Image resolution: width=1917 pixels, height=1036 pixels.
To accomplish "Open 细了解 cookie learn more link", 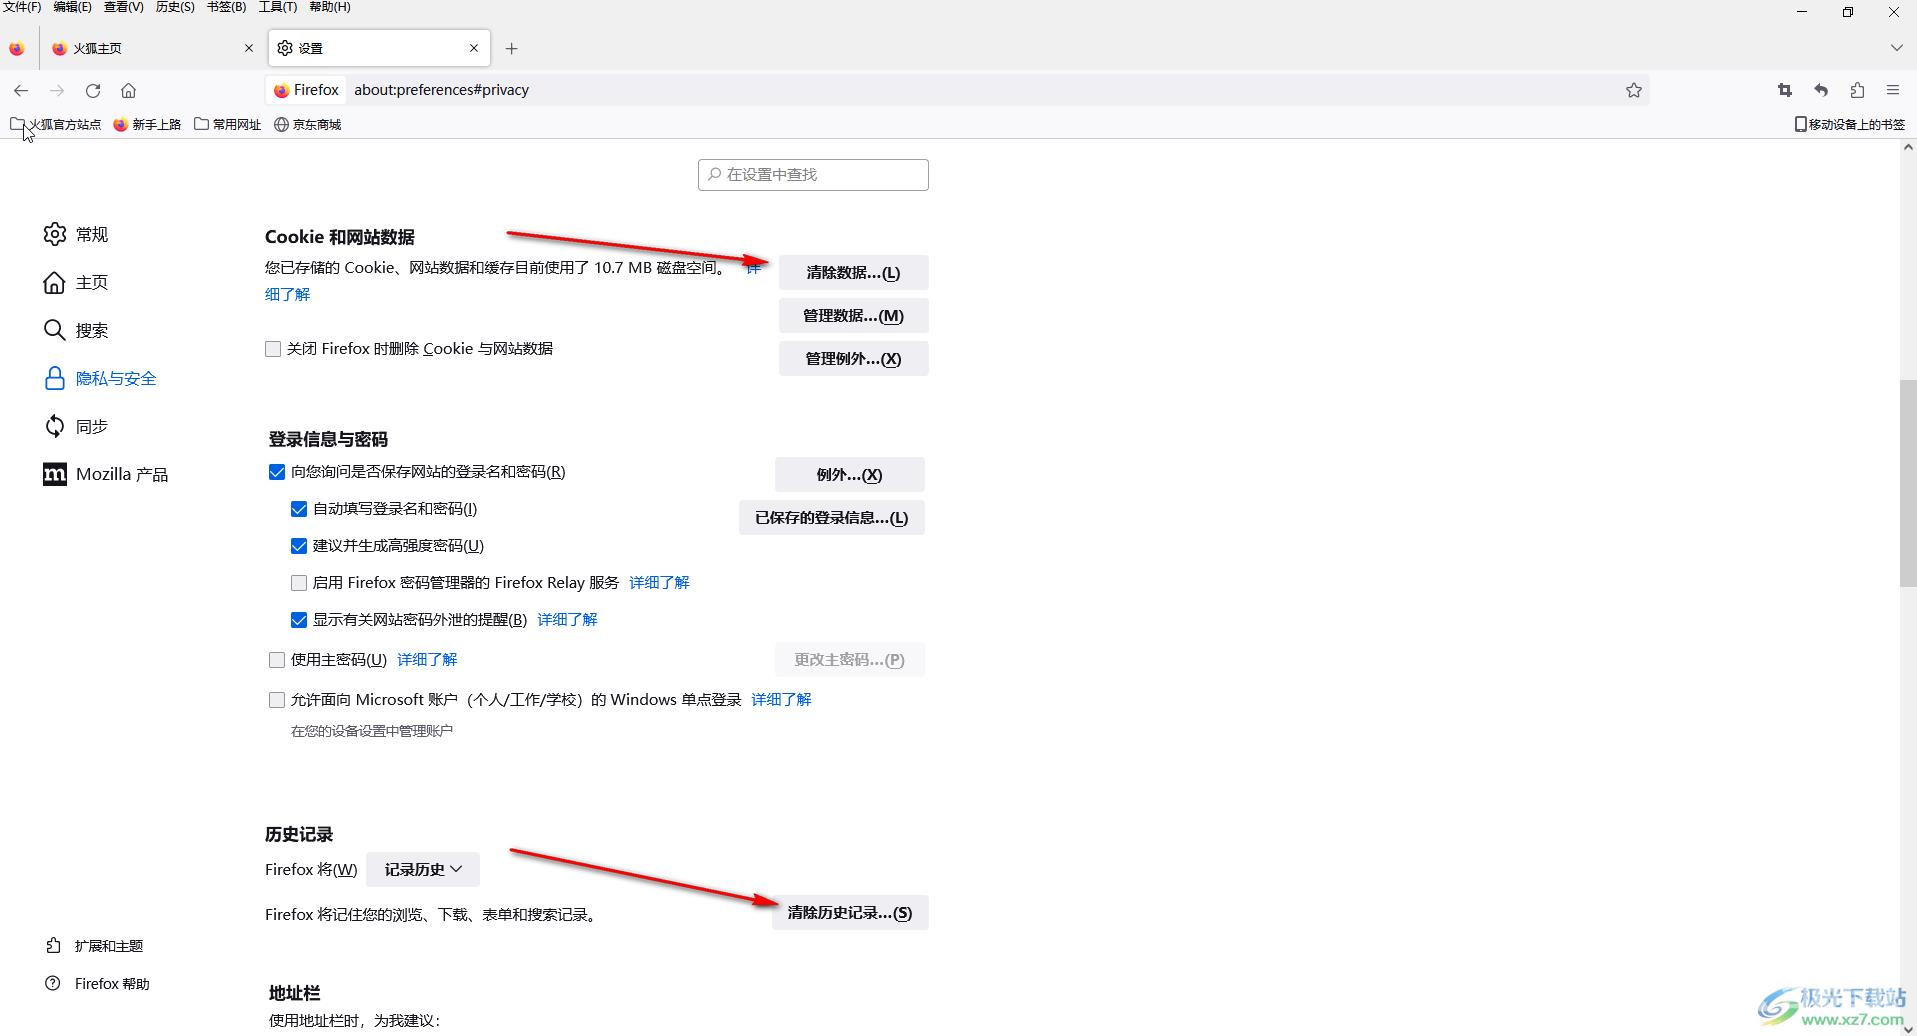I will [x=287, y=295].
